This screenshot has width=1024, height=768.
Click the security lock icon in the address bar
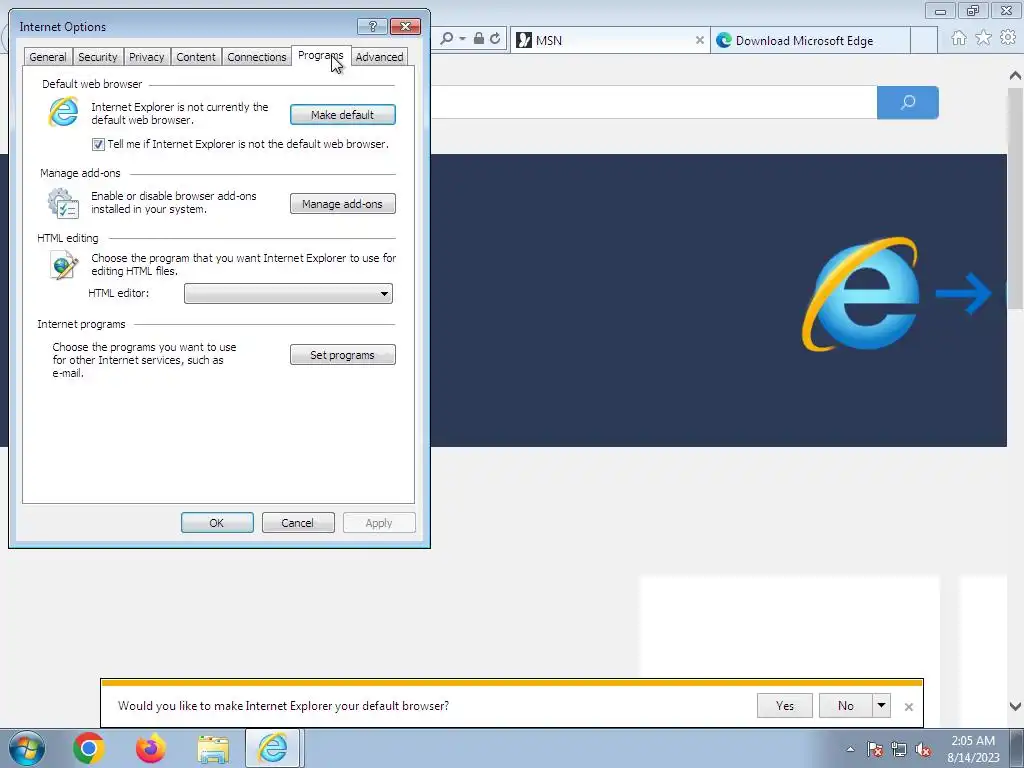pyautogui.click(x=479, y=39)
